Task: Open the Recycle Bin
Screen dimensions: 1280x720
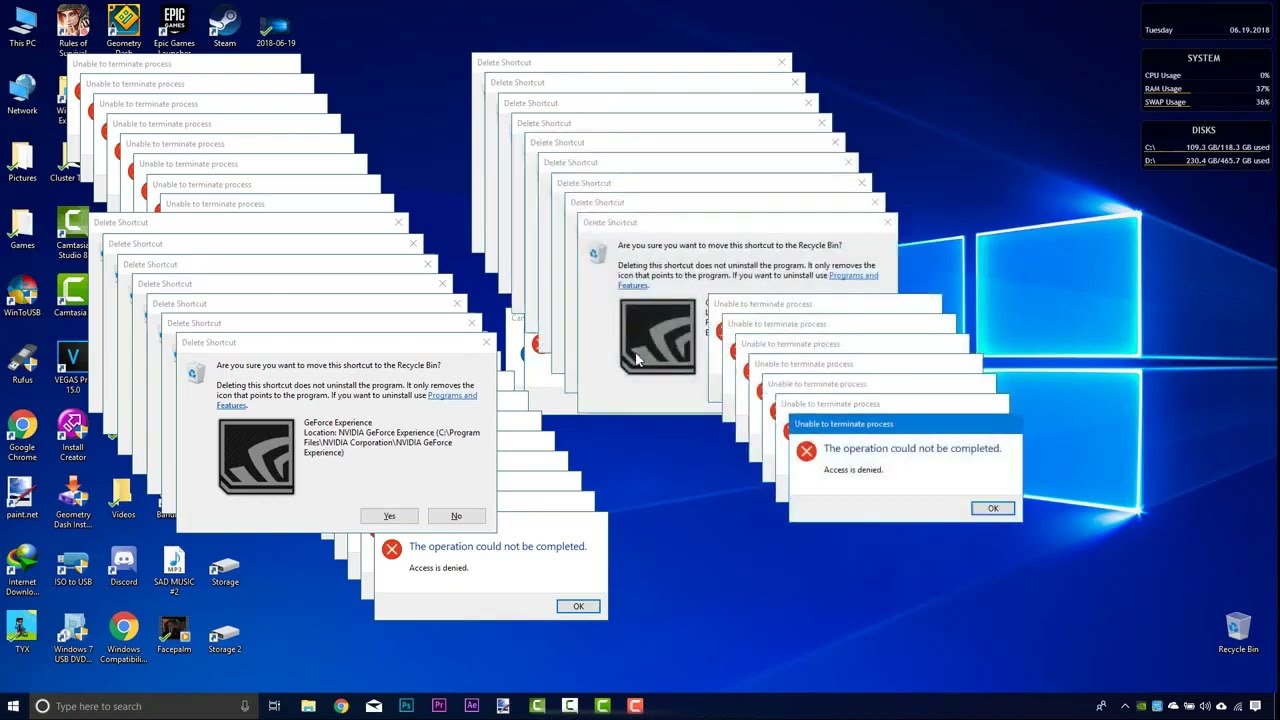Action: (x=1238, y=632)
